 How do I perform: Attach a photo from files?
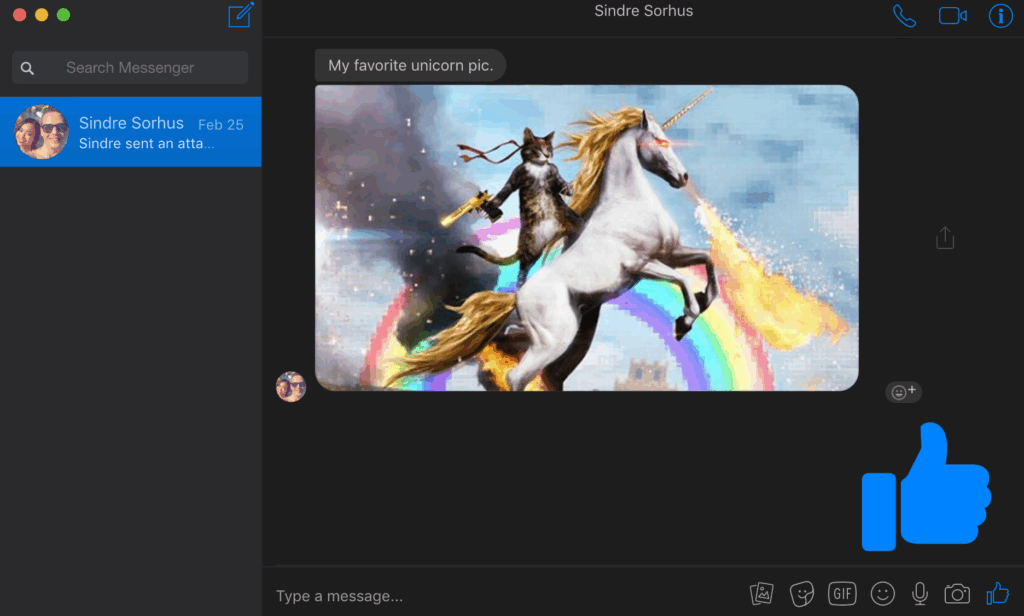point(761,594)
